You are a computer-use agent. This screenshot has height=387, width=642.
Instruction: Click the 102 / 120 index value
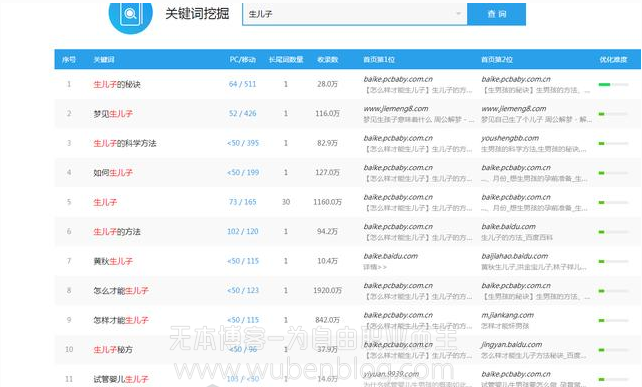coord(242,231)
